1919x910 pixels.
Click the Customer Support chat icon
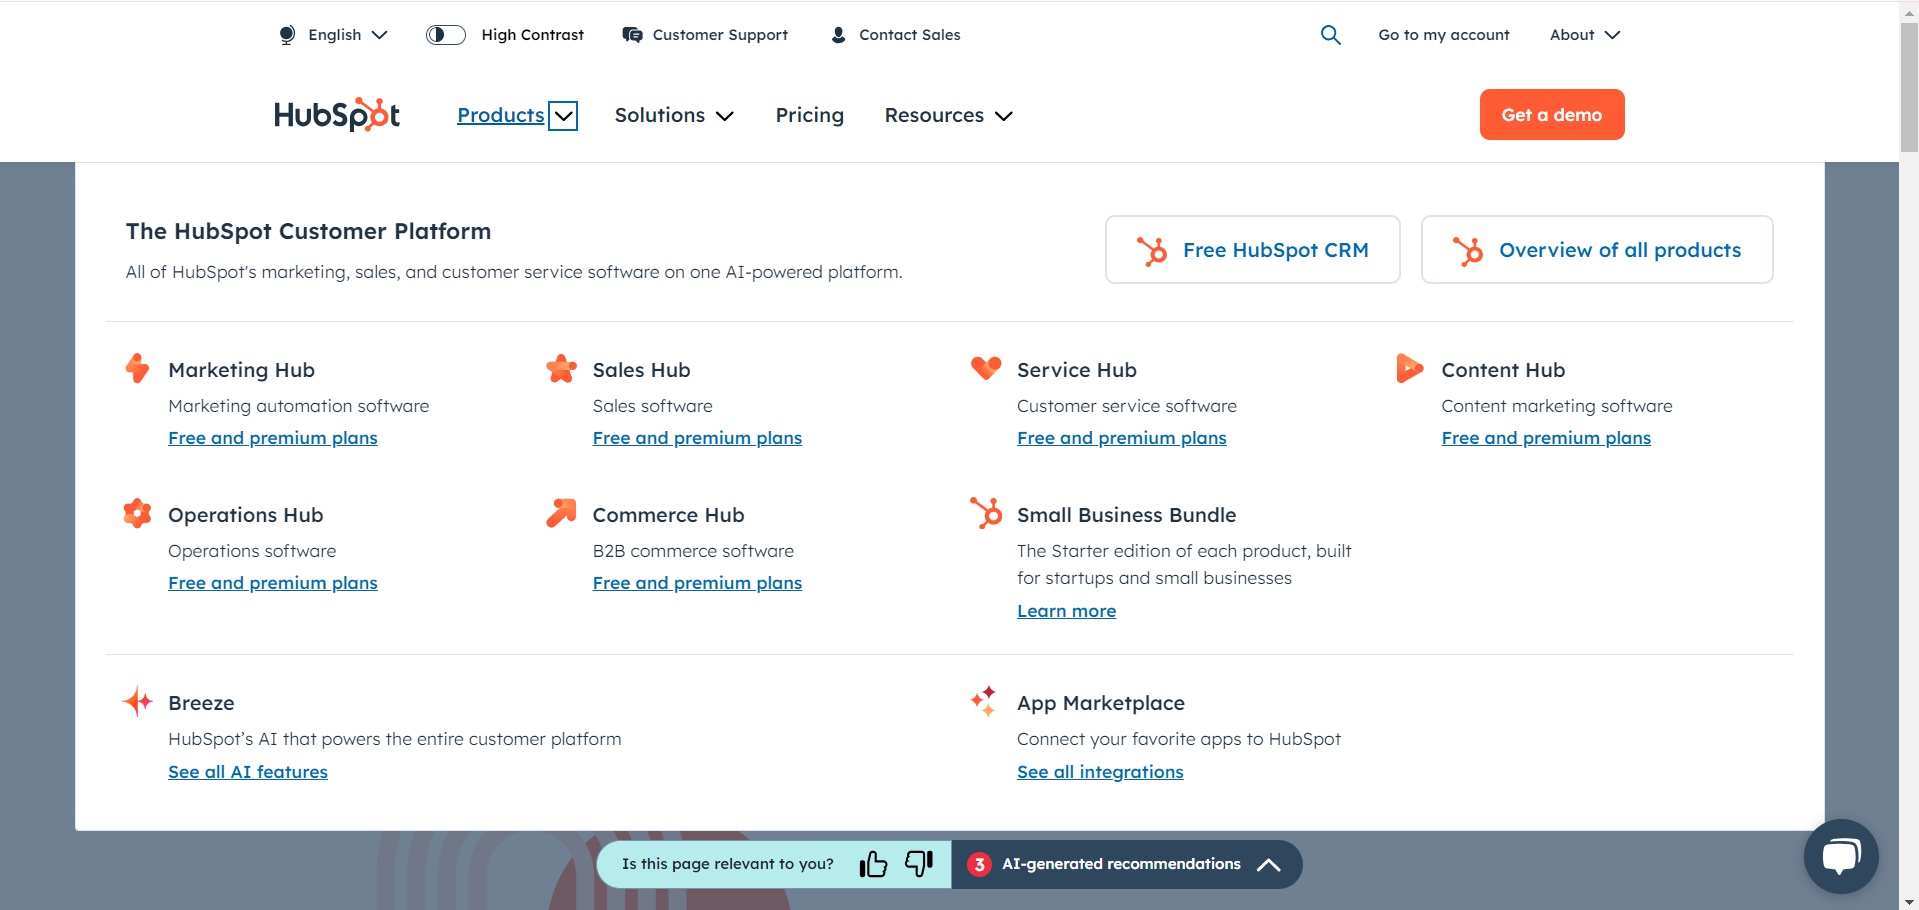pos(632,35)
